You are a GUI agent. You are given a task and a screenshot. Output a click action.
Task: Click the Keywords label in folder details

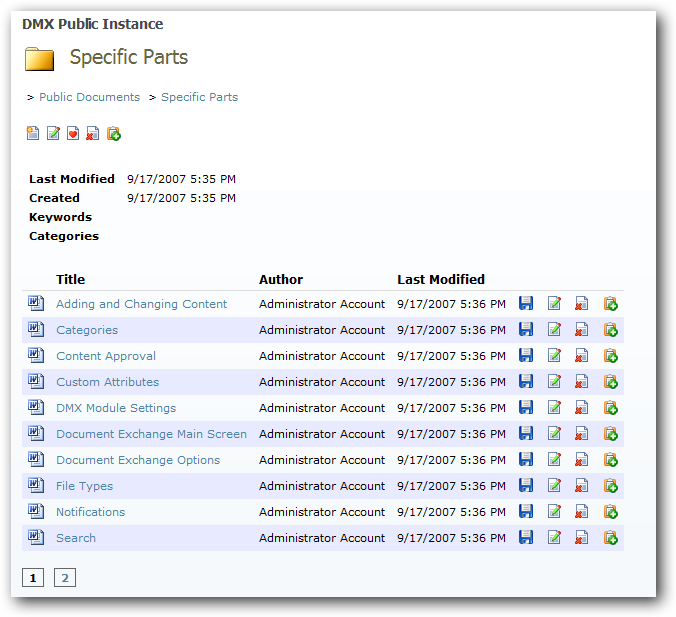pyautogui.click(x=60, y=217)
